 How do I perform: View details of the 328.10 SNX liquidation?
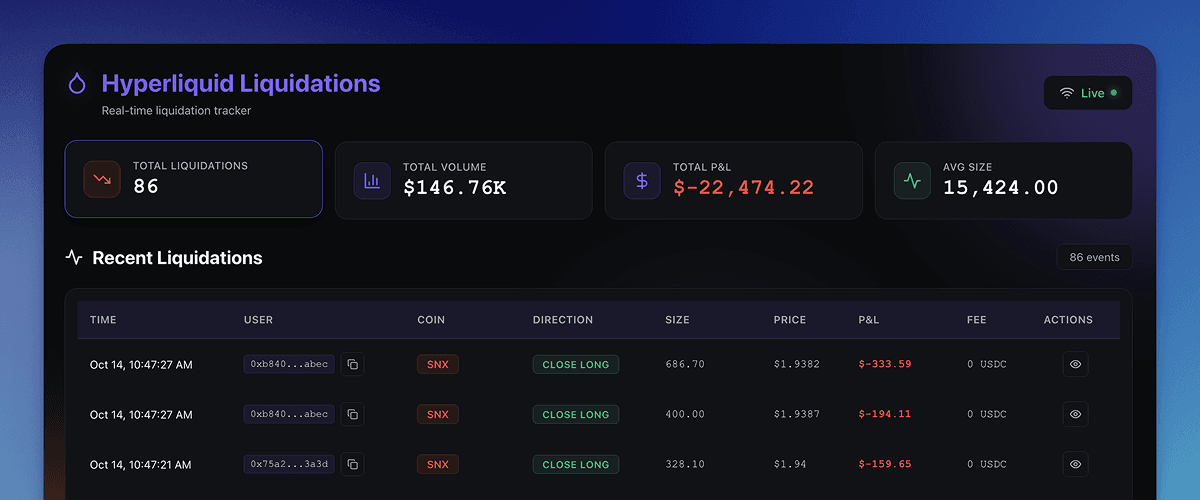click(1075, 464)
